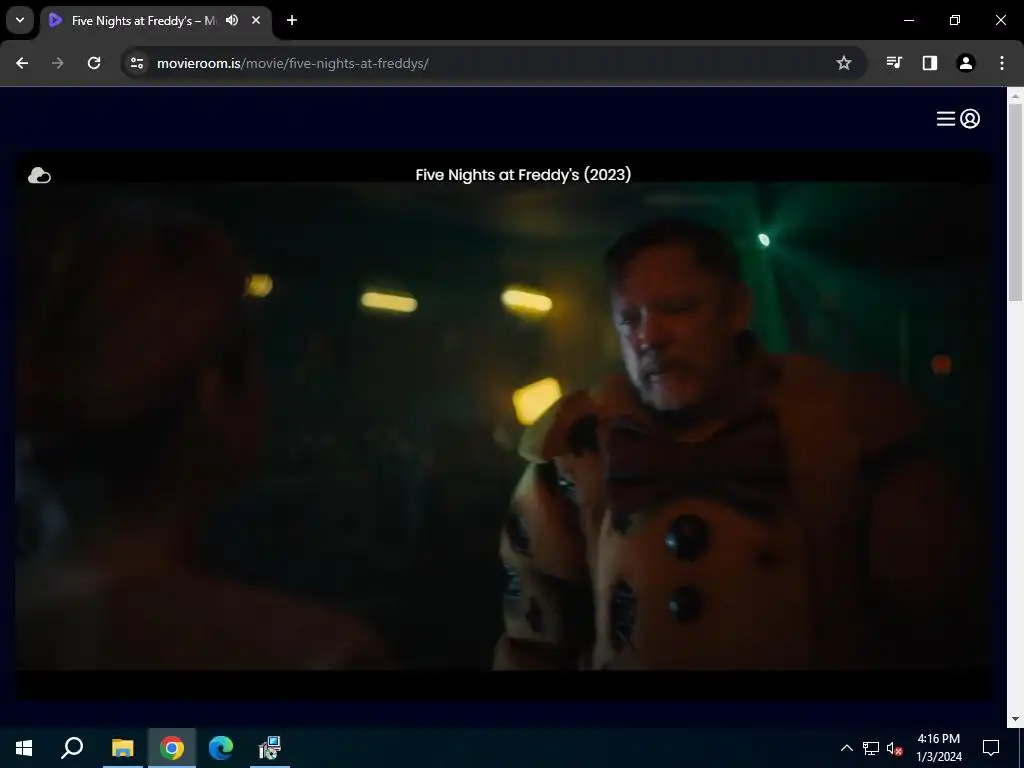This screenshot has height=768, width=1024.
Task: Open the Chrome three-dot menu
Action: pos(1002,63)
